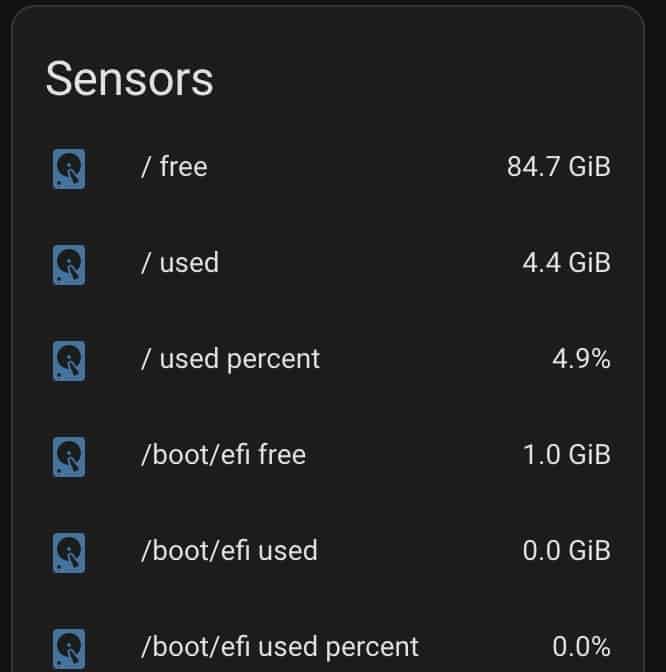Click the disk icon beside / used
This screenshot has width=666, height=672.
69,264
